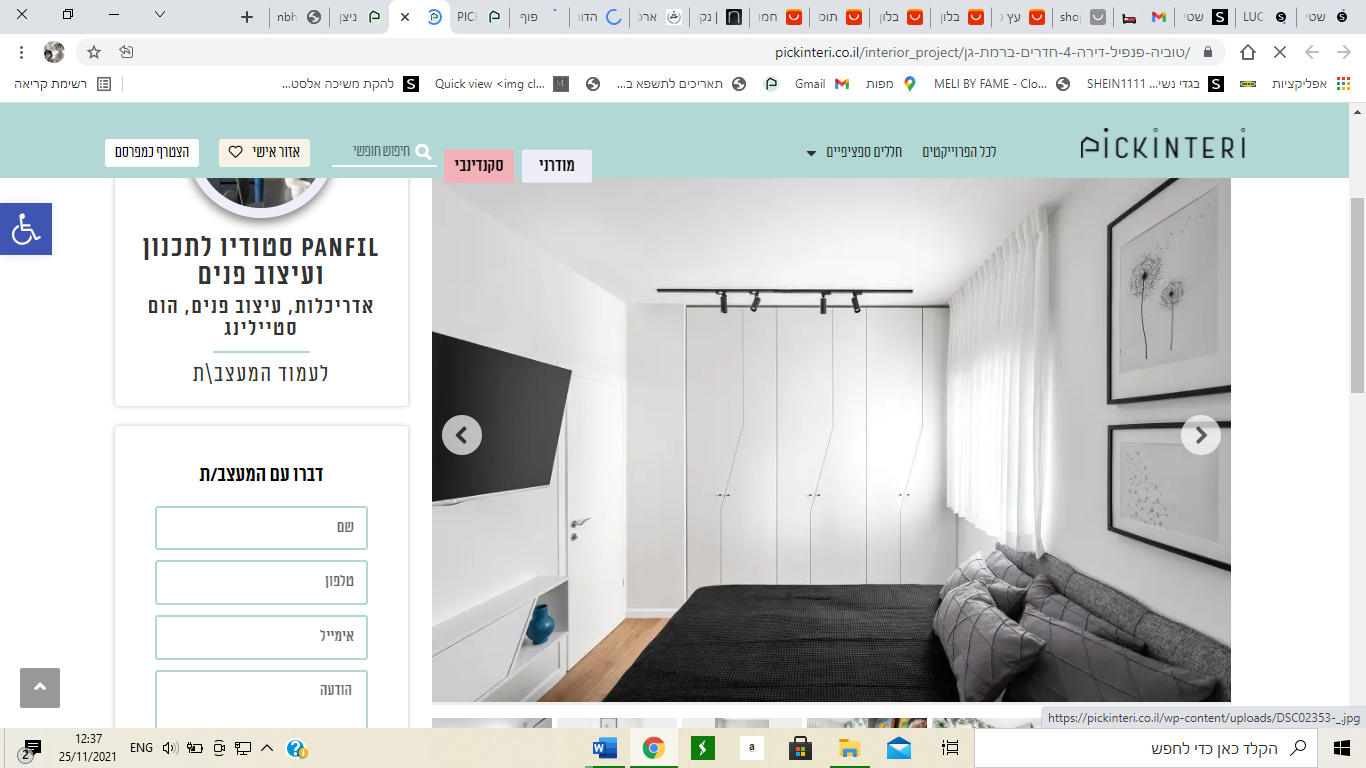Viewport: 1366px width, 768px height.
Task: Open the לעמוד המעצב\ת designer page link
Action: 261,373
